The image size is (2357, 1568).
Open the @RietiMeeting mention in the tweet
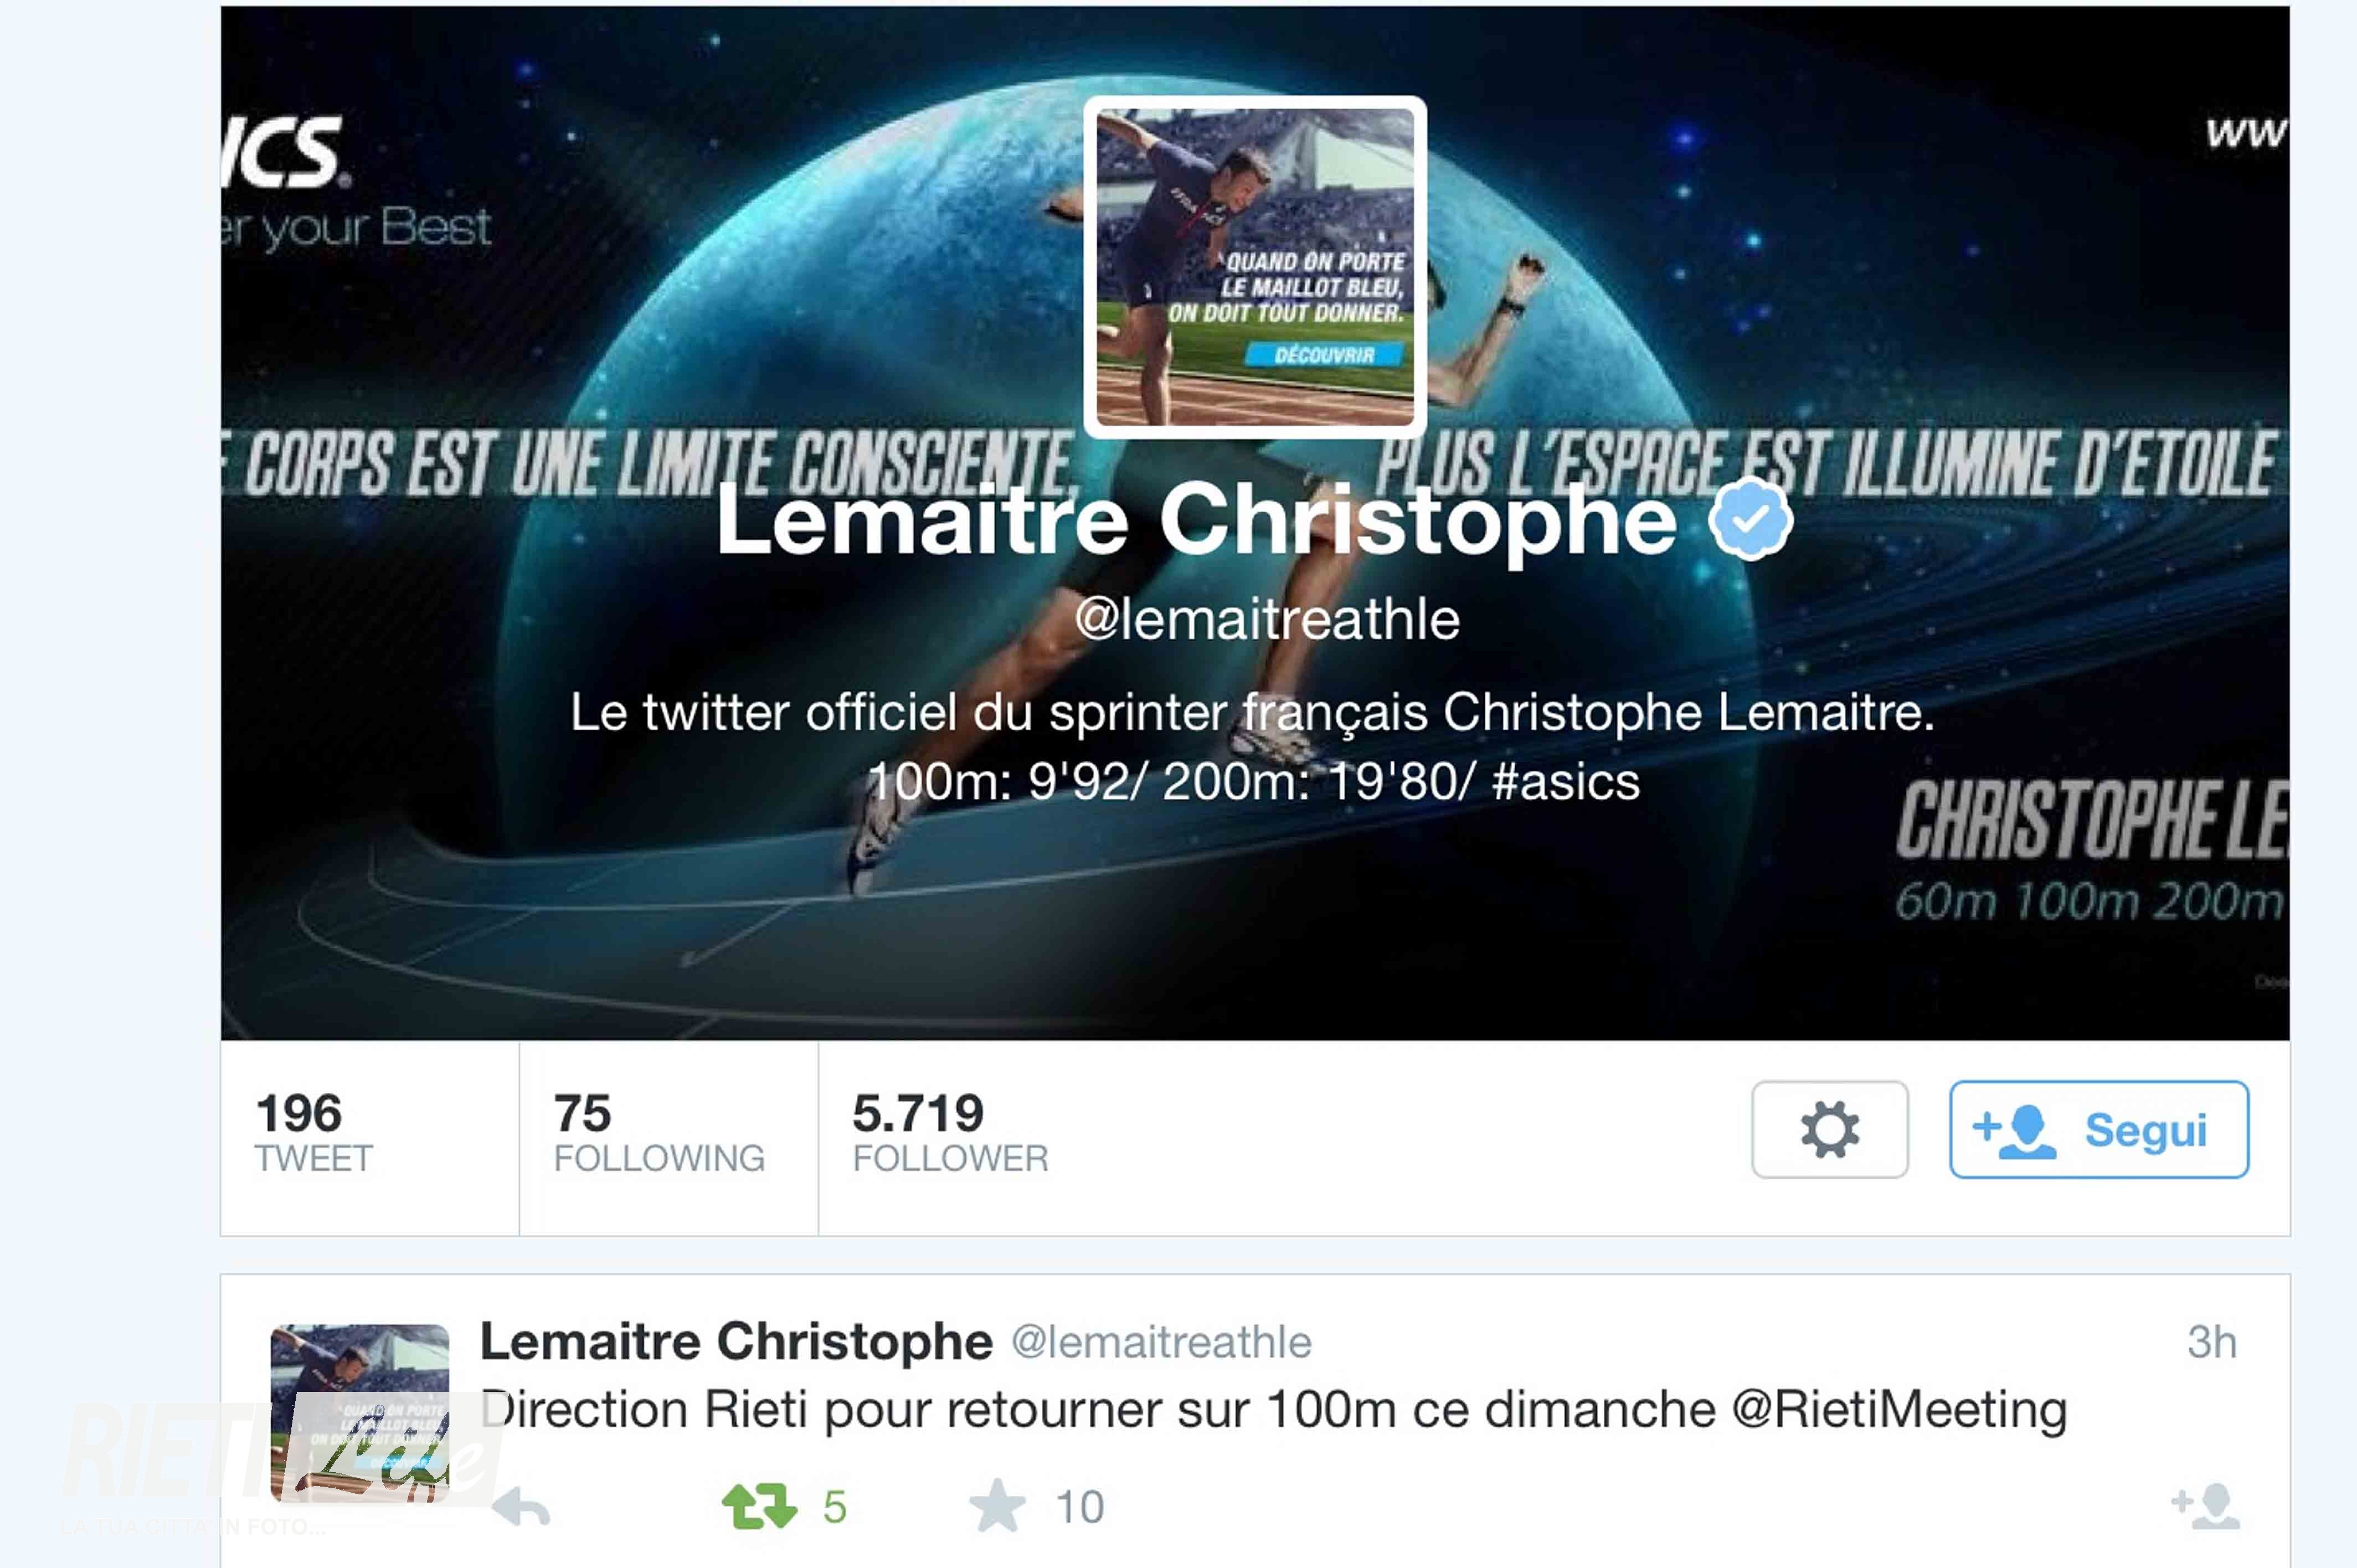tap(1899, 1410)
